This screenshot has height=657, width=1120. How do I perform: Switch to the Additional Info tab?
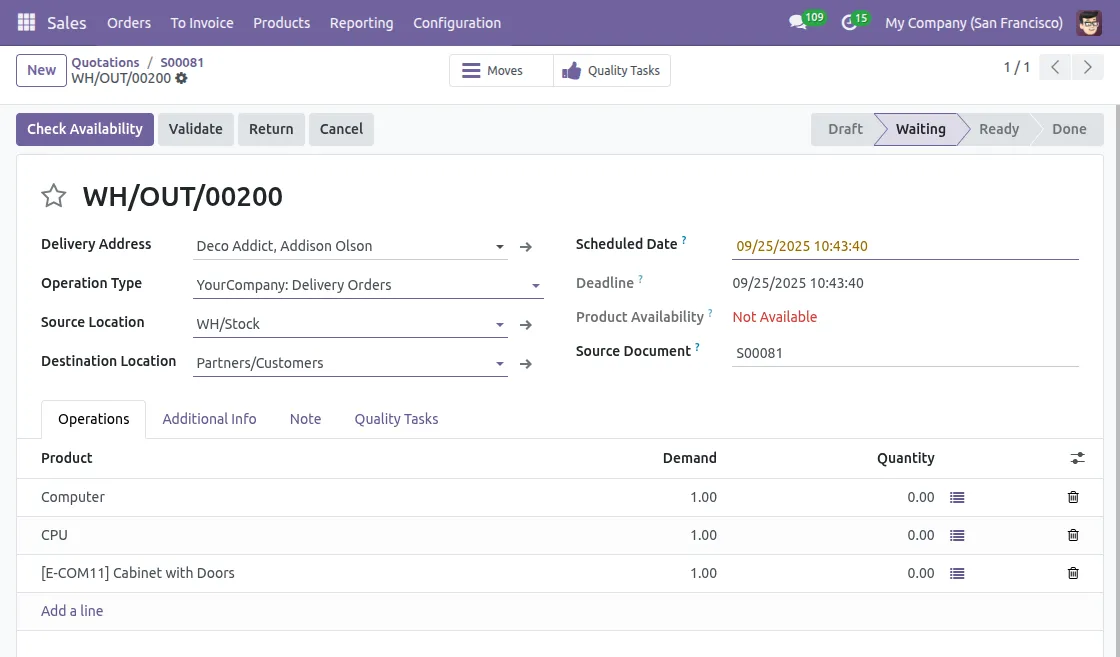(209, 419)
